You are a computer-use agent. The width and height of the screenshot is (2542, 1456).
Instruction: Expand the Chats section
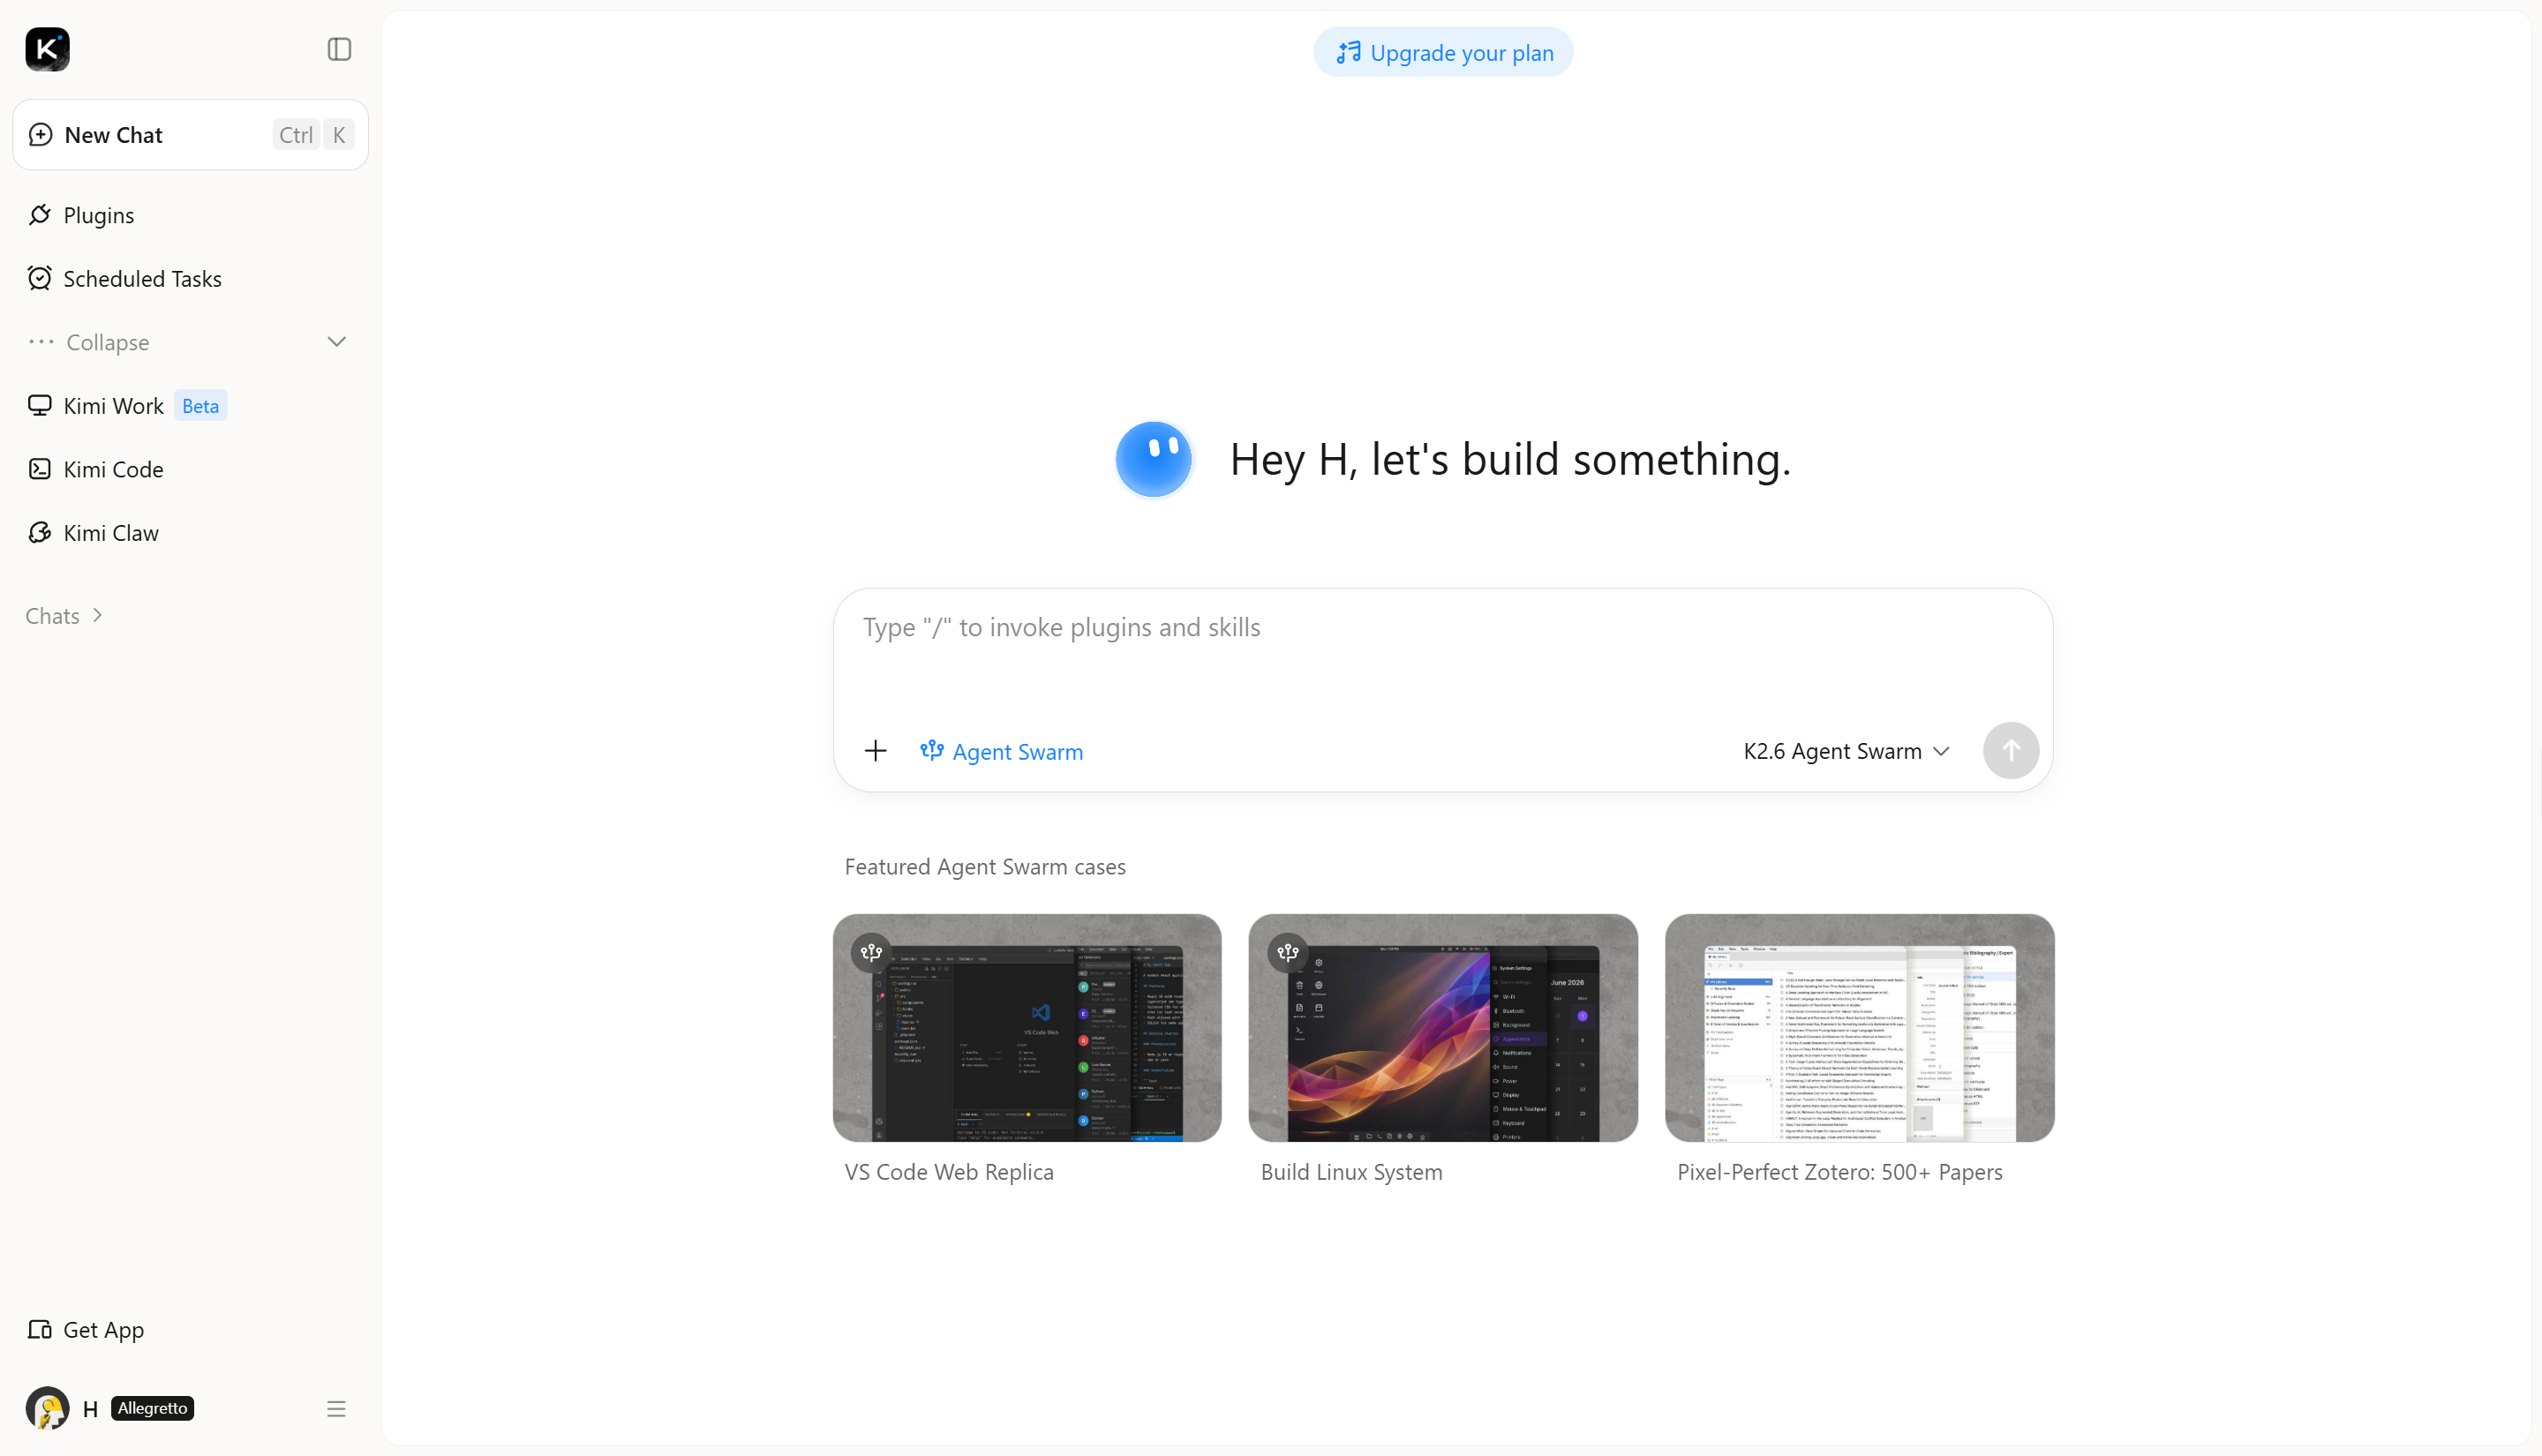tap(65, 616)
